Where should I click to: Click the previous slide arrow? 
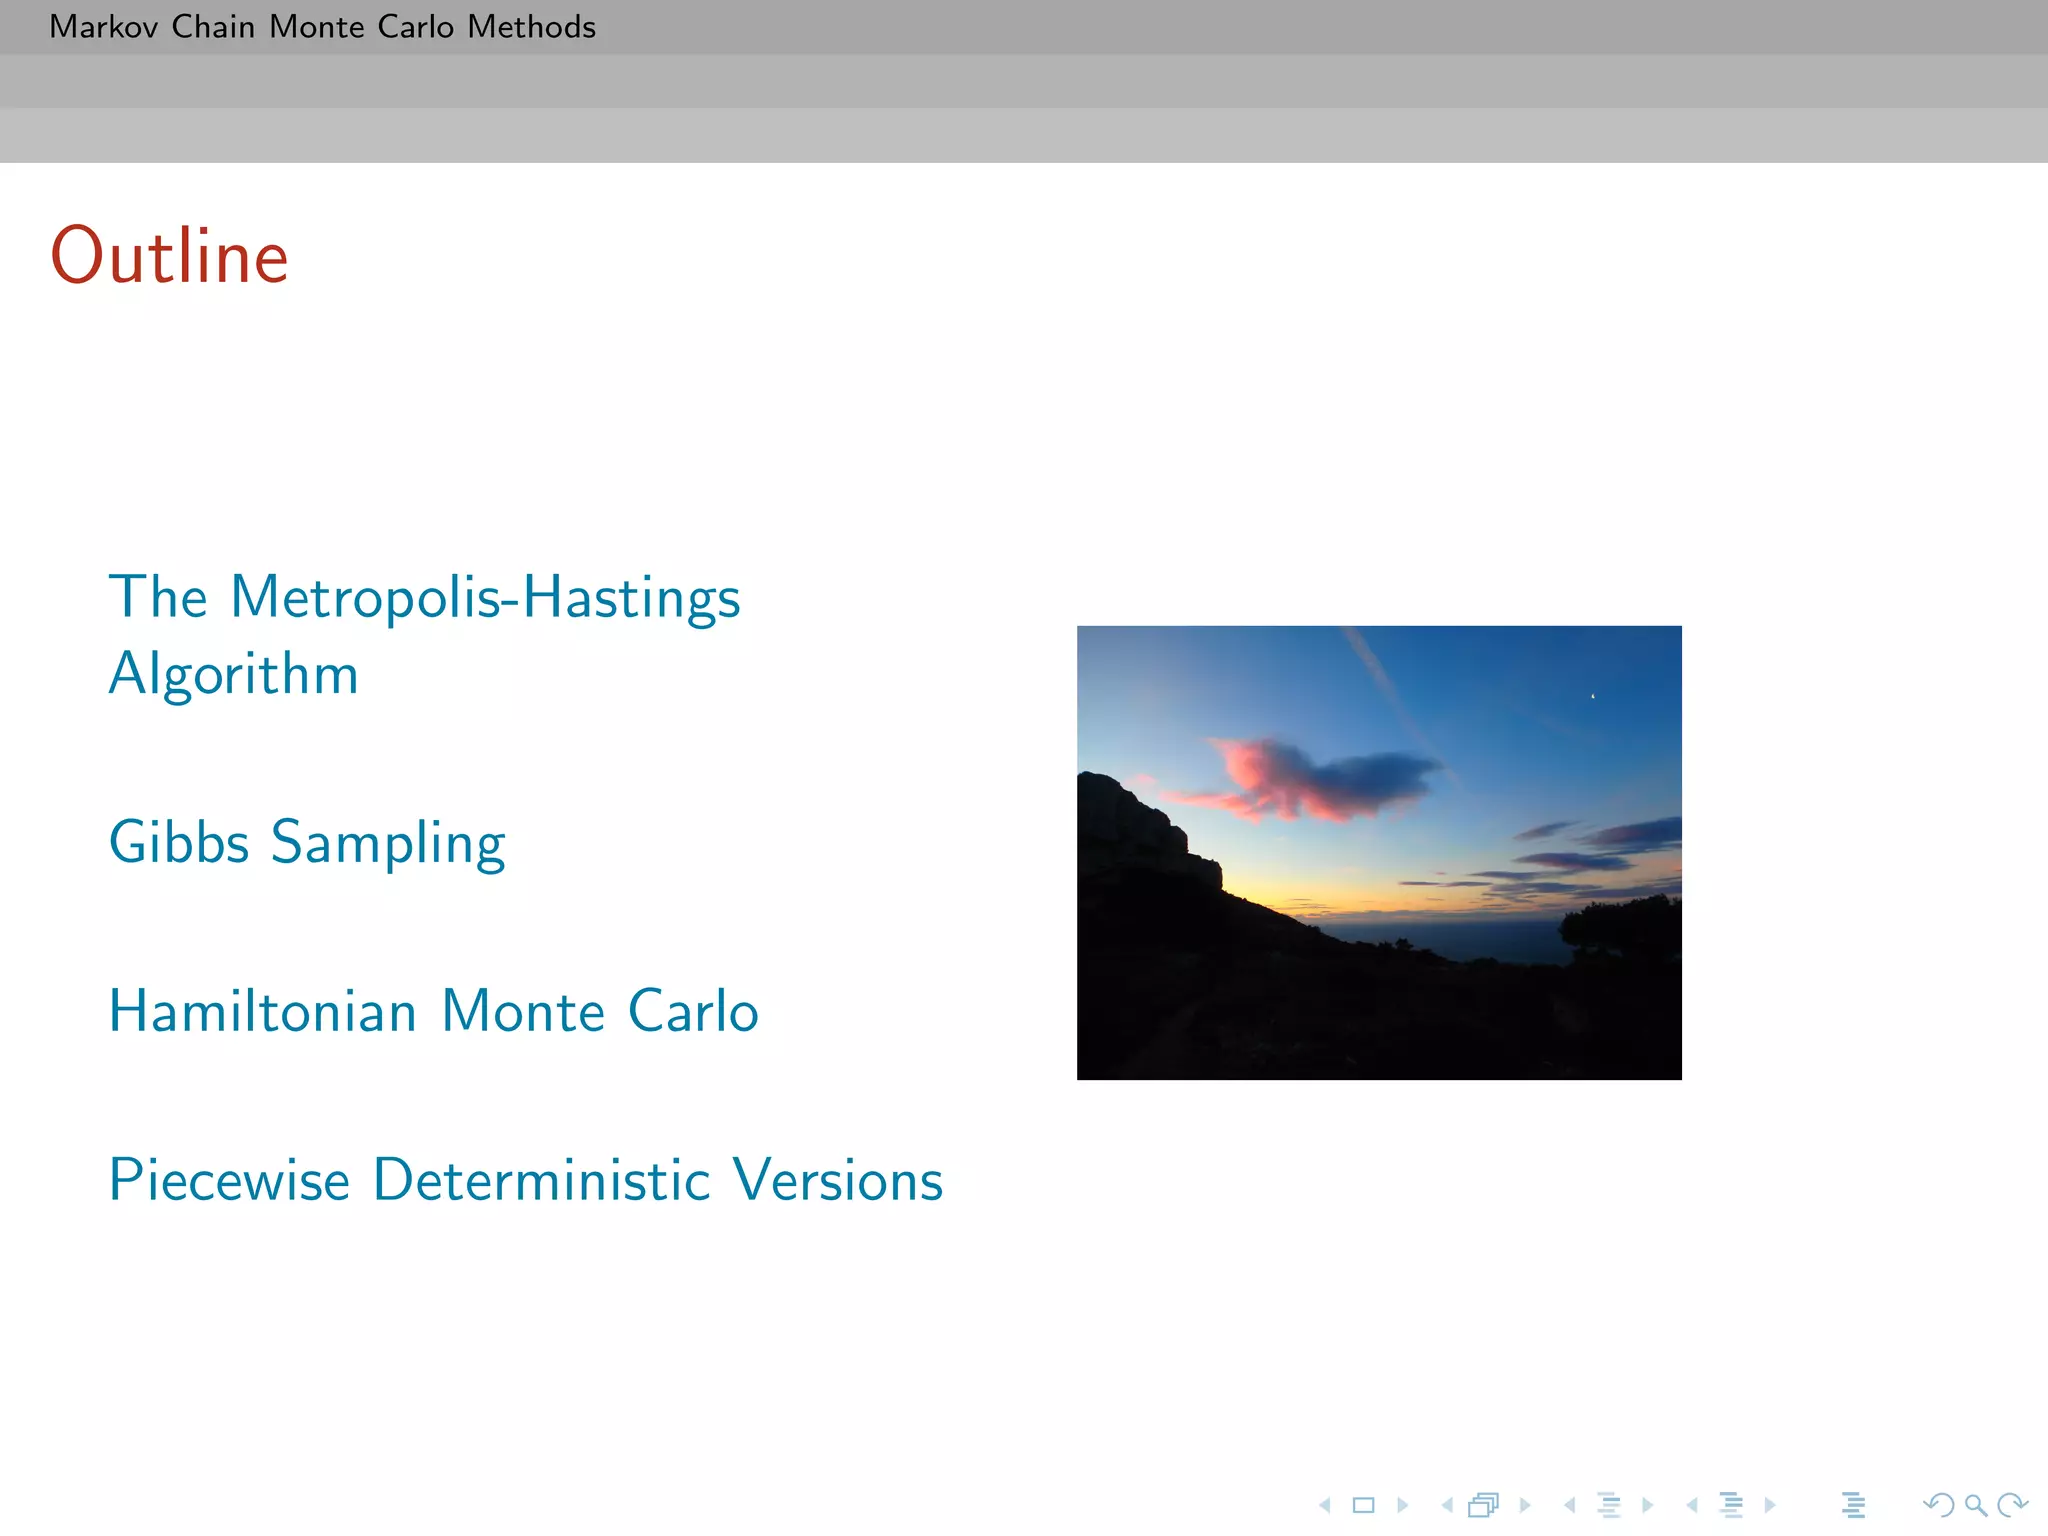pos(1325,1505)
